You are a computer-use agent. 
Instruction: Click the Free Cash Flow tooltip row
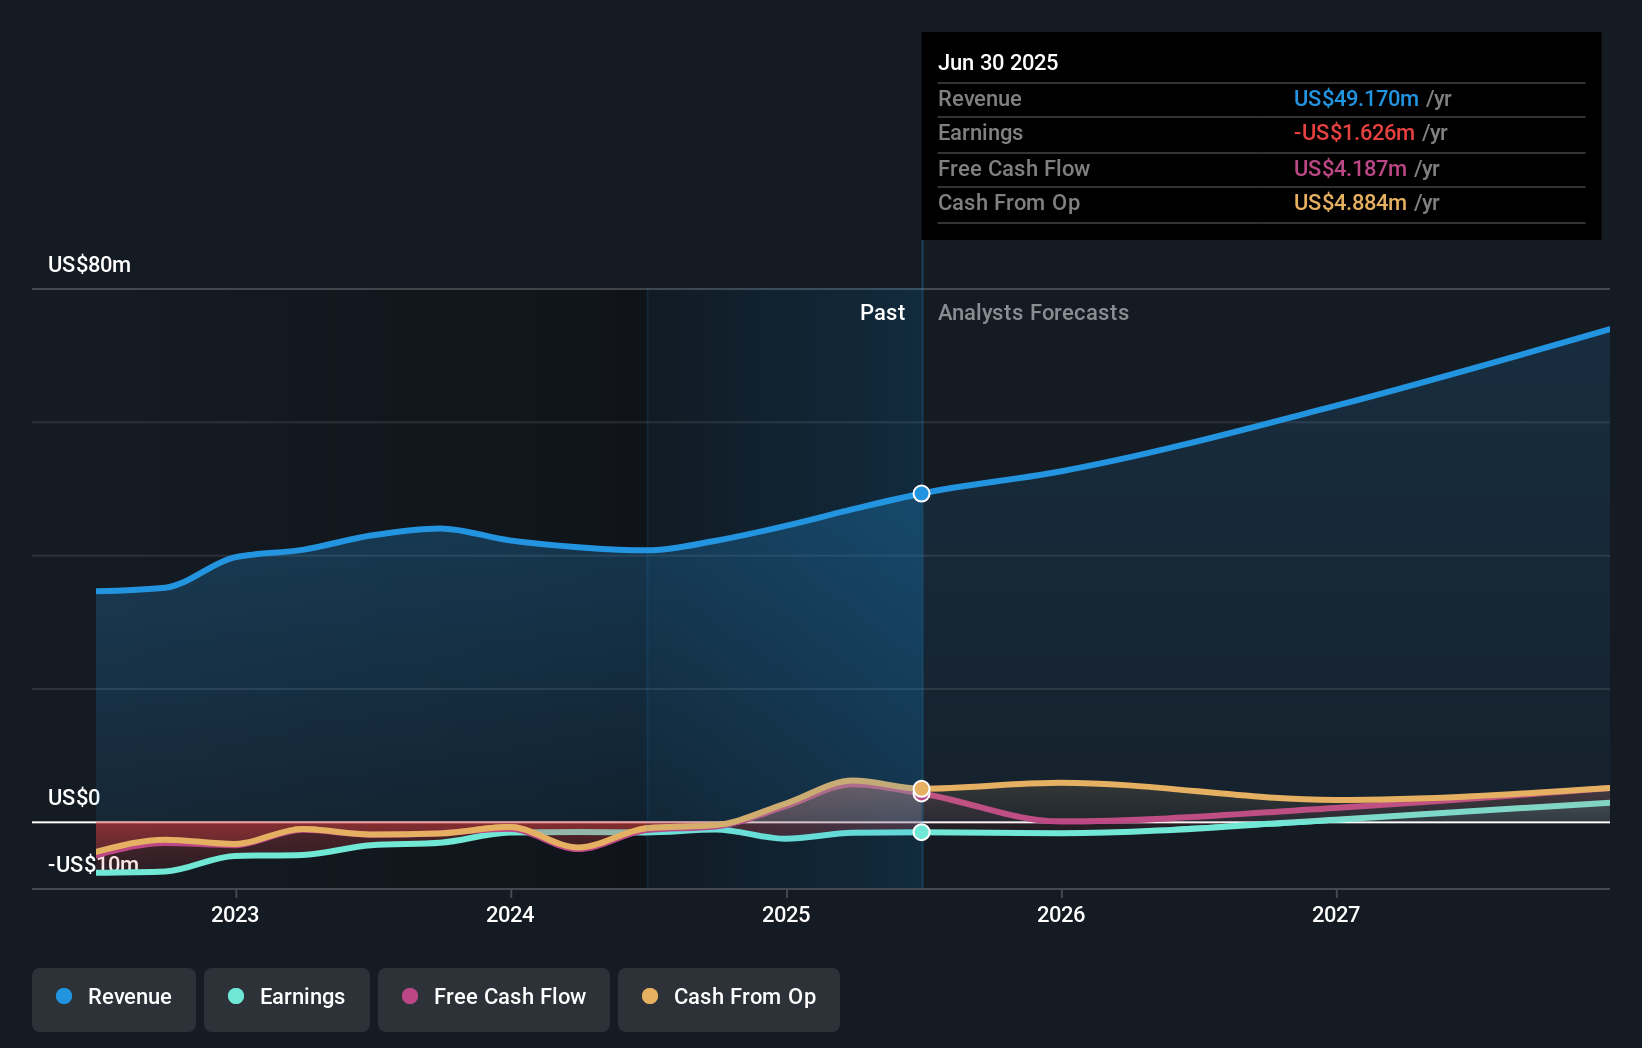tap(1014, 168)
